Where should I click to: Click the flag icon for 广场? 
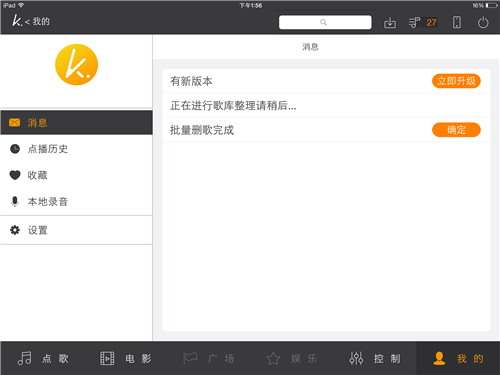tap(190, 358)
